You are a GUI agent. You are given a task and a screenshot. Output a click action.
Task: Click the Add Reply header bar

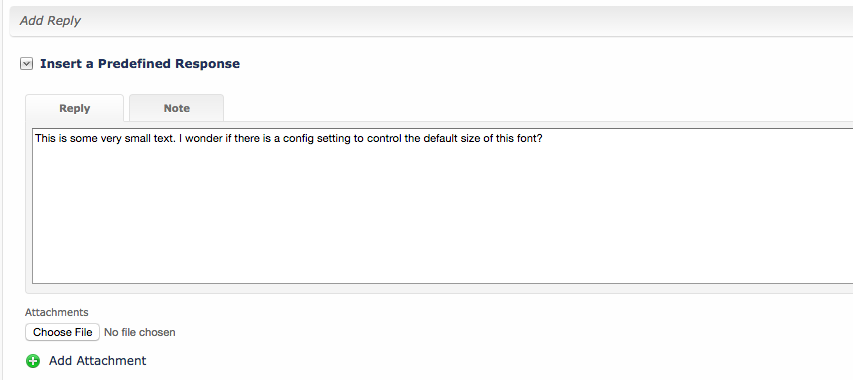click(431, 21)
